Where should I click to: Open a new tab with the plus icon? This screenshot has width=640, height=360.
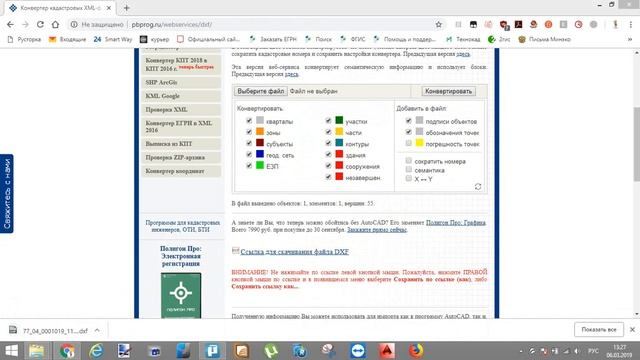coord(127,8)
